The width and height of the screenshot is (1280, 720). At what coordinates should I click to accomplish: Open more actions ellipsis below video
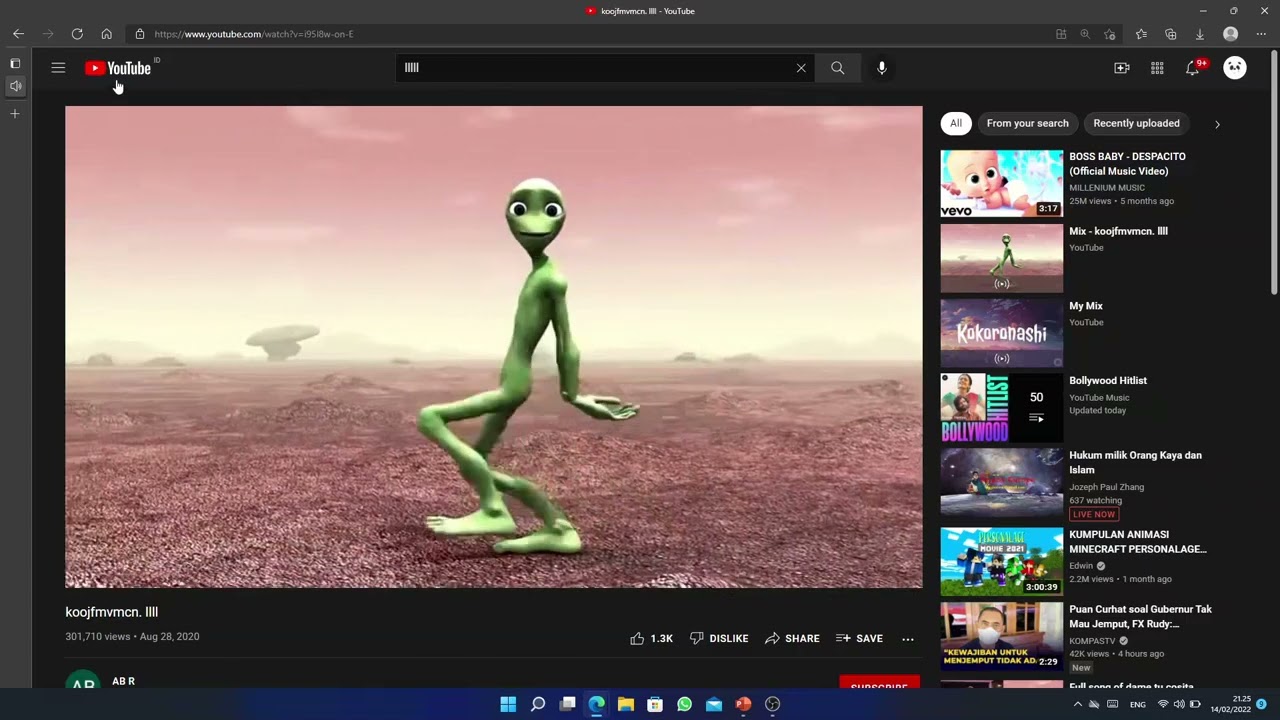tap(908, 638)
